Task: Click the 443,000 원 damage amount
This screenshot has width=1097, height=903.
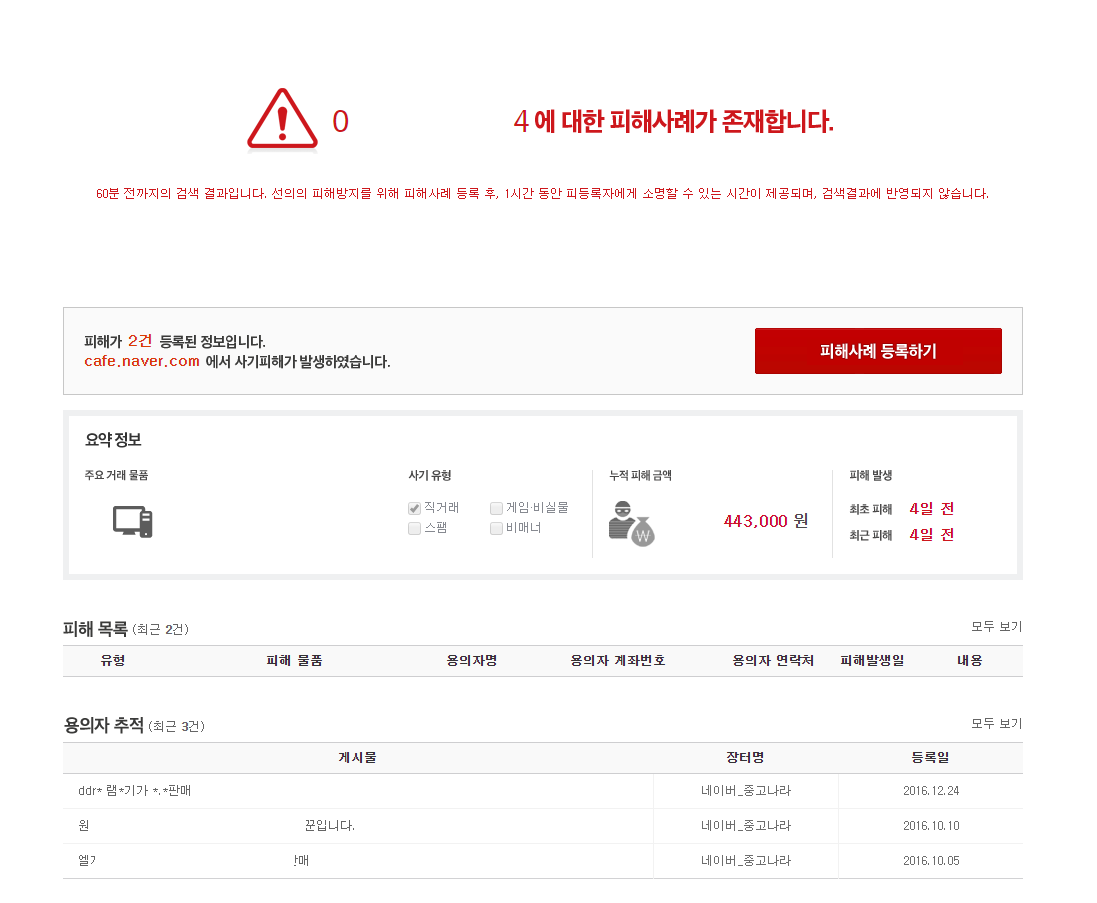Action: click(x=766, y=521)
